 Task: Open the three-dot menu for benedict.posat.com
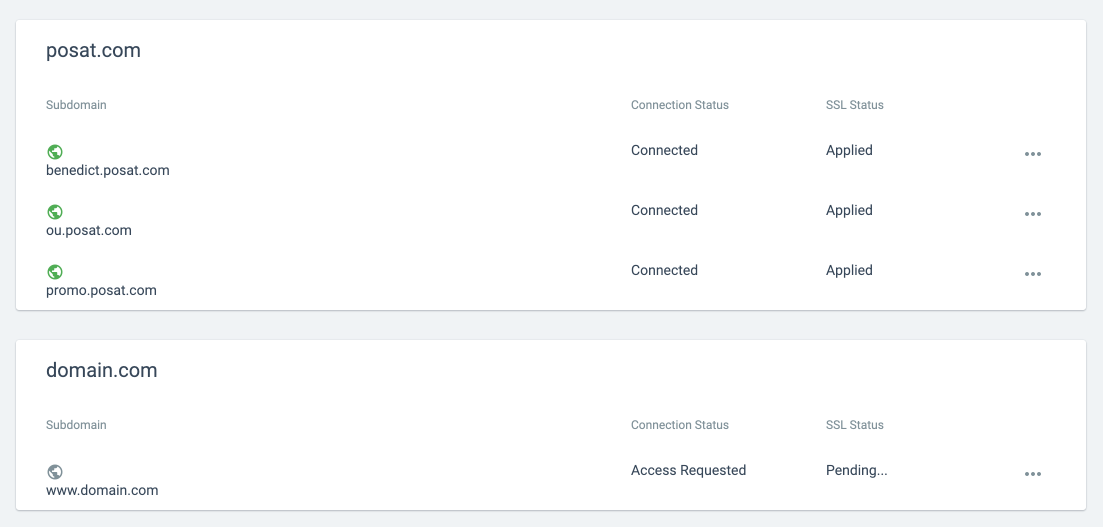(x=1033, y=154)
